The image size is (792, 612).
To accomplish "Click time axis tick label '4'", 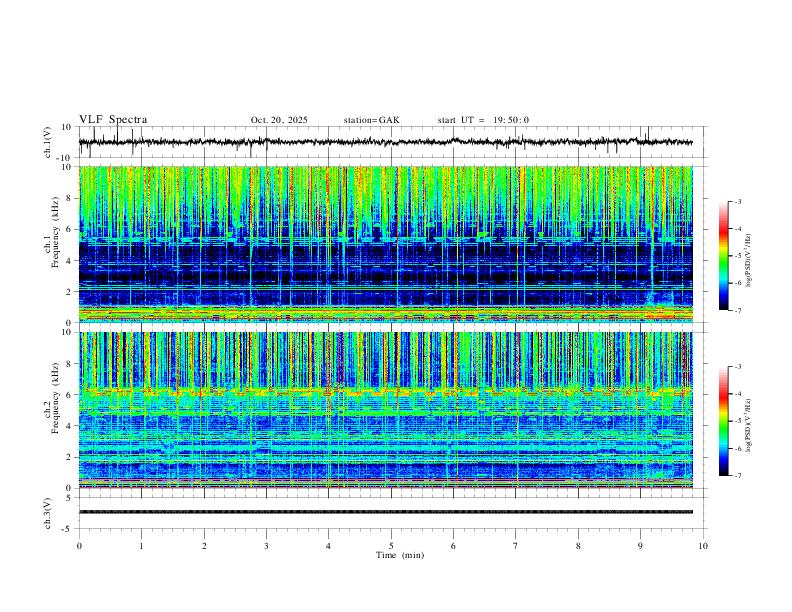I will click(x=329, y=546).
